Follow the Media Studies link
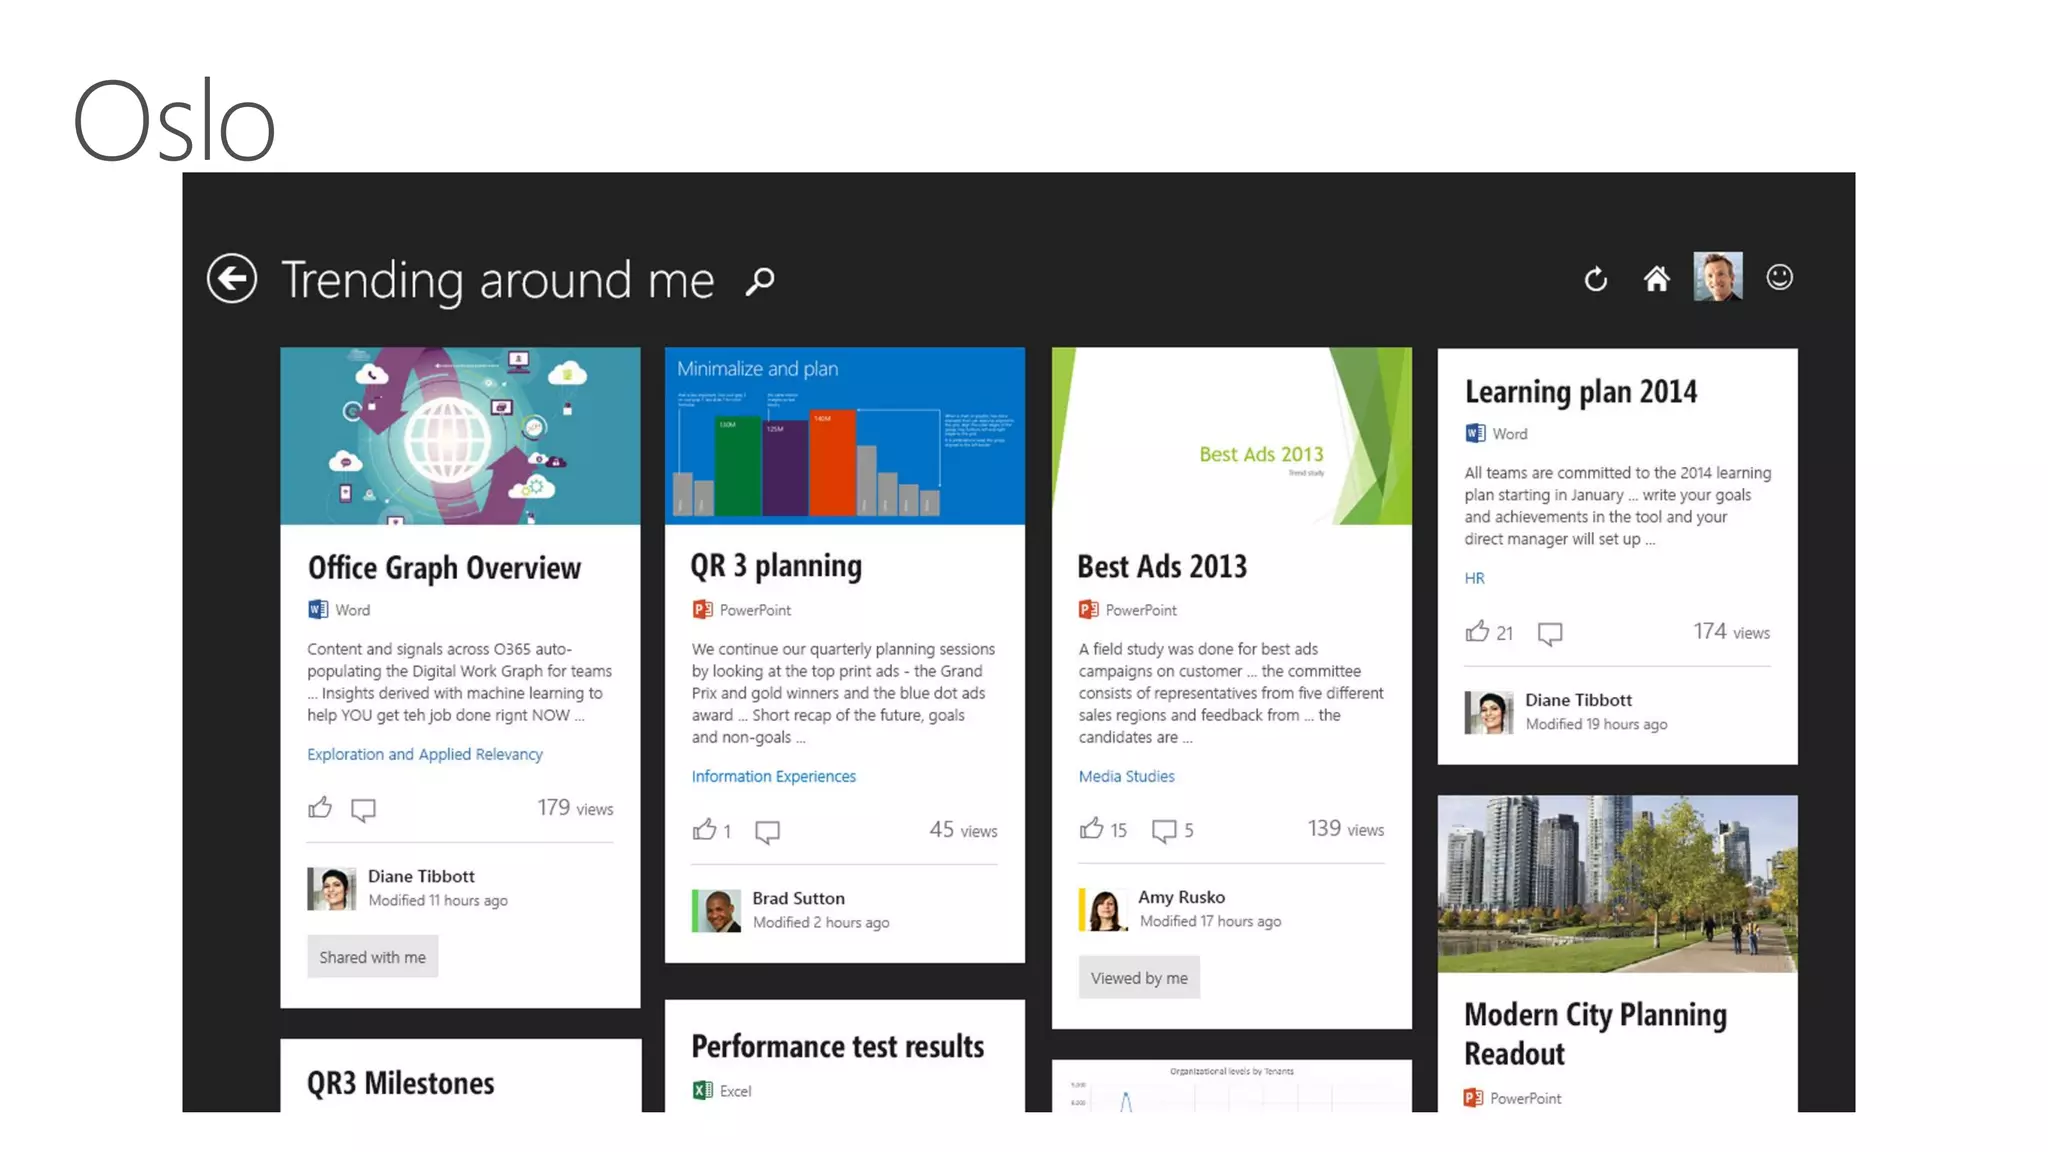 point(1126,776)
